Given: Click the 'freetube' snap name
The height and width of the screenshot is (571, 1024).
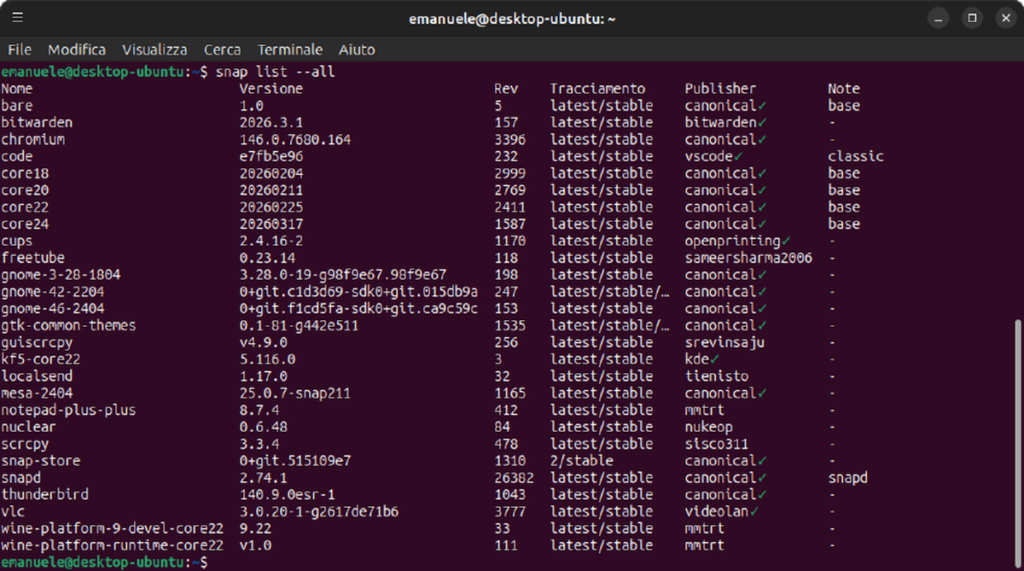Looking at the screenshot, I should point(33,258).
